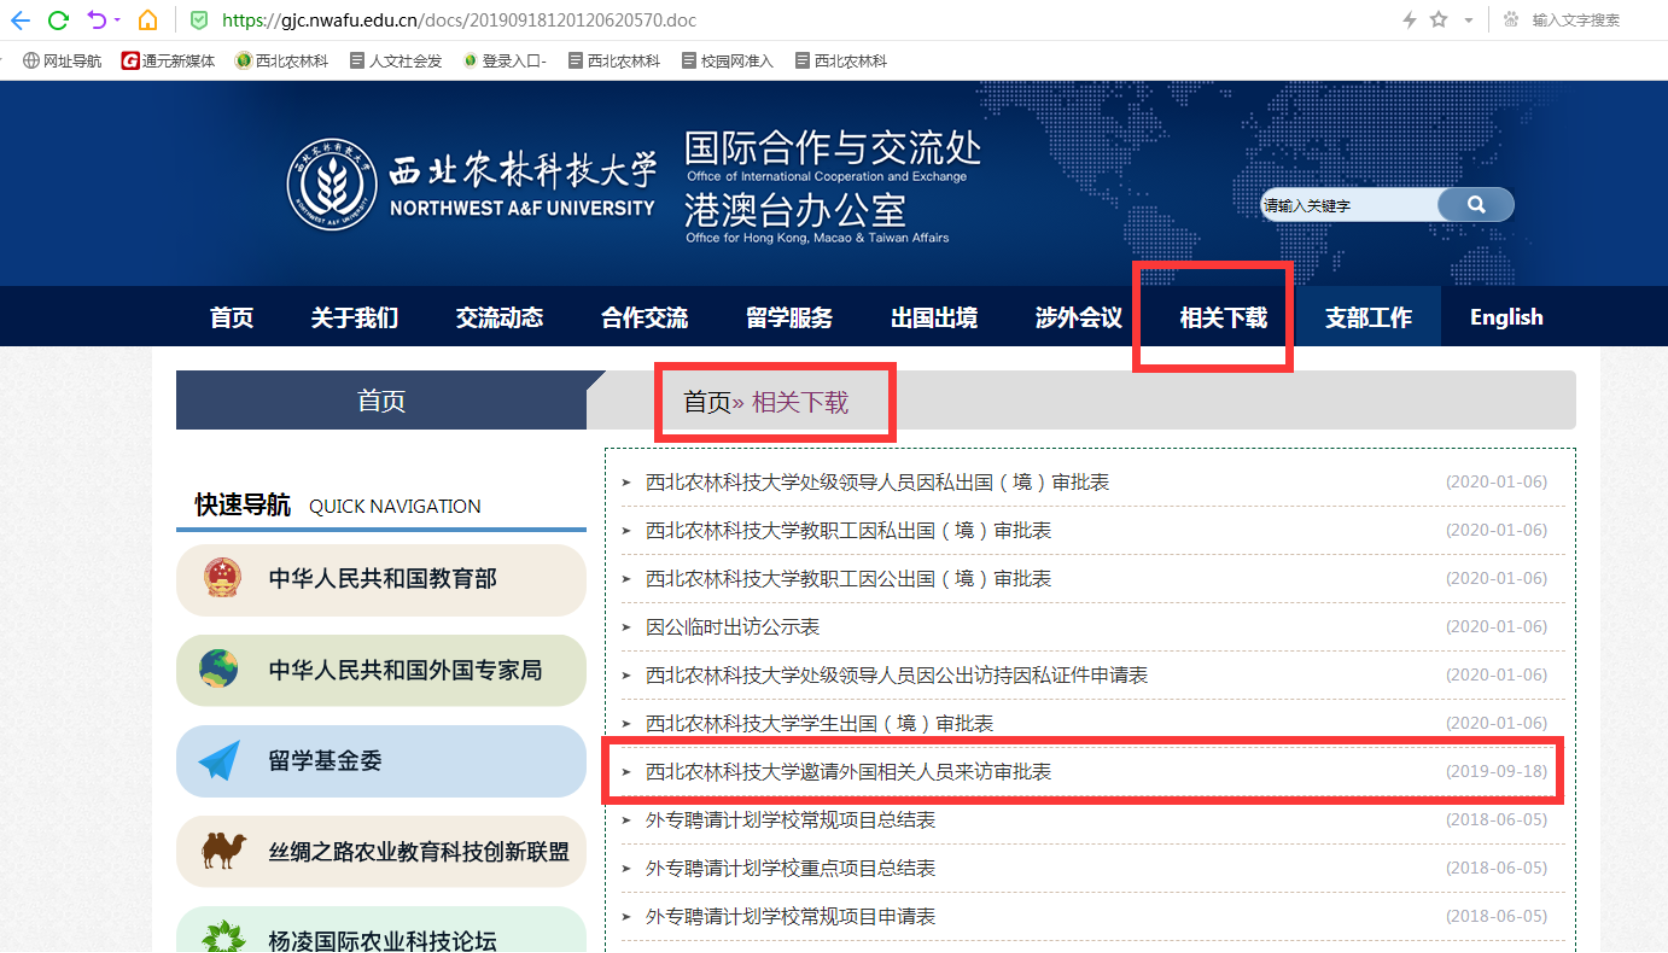
Task: Click the browser back arrow icon
Action: pyautogui.click(x=20, y=20)
